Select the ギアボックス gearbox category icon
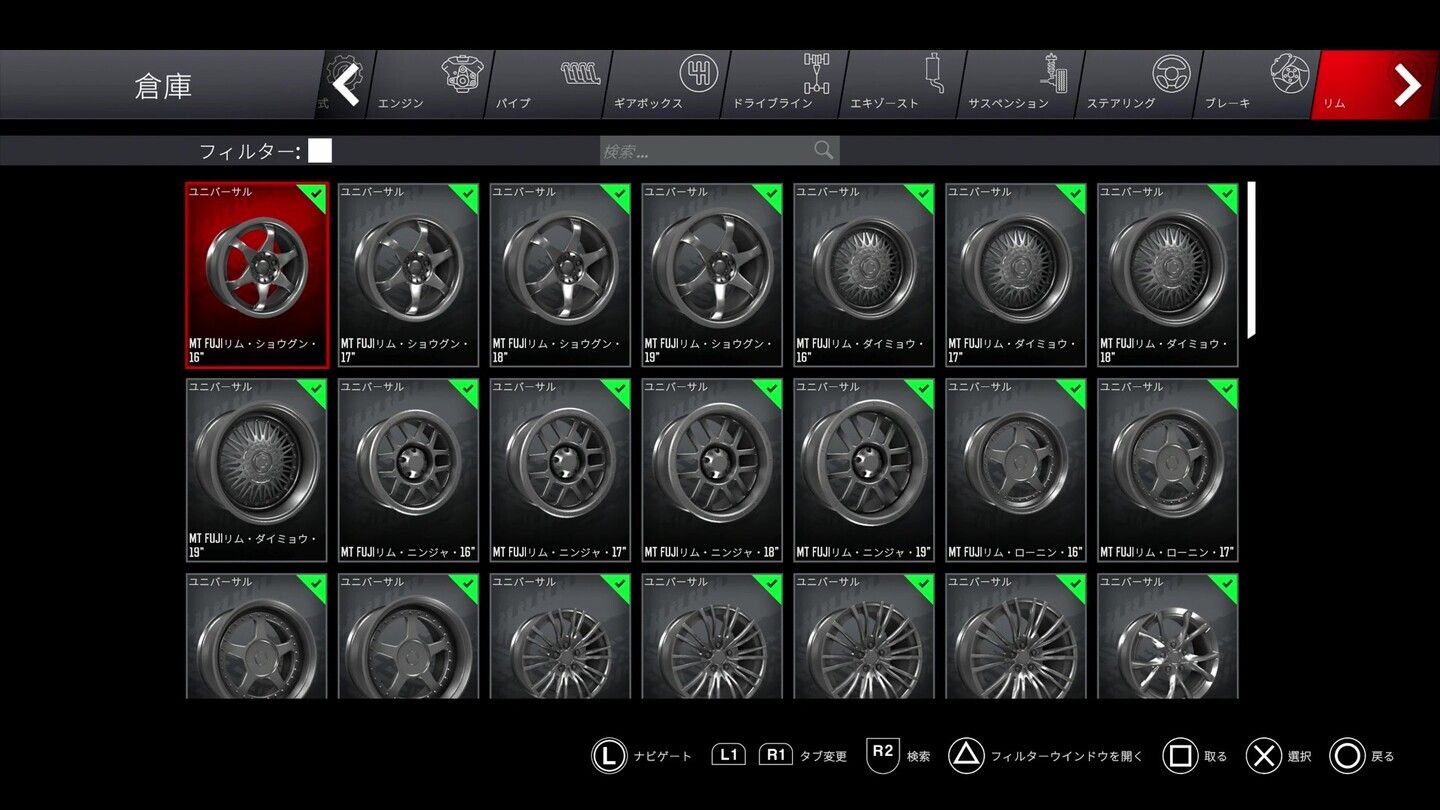 (699, 74)
